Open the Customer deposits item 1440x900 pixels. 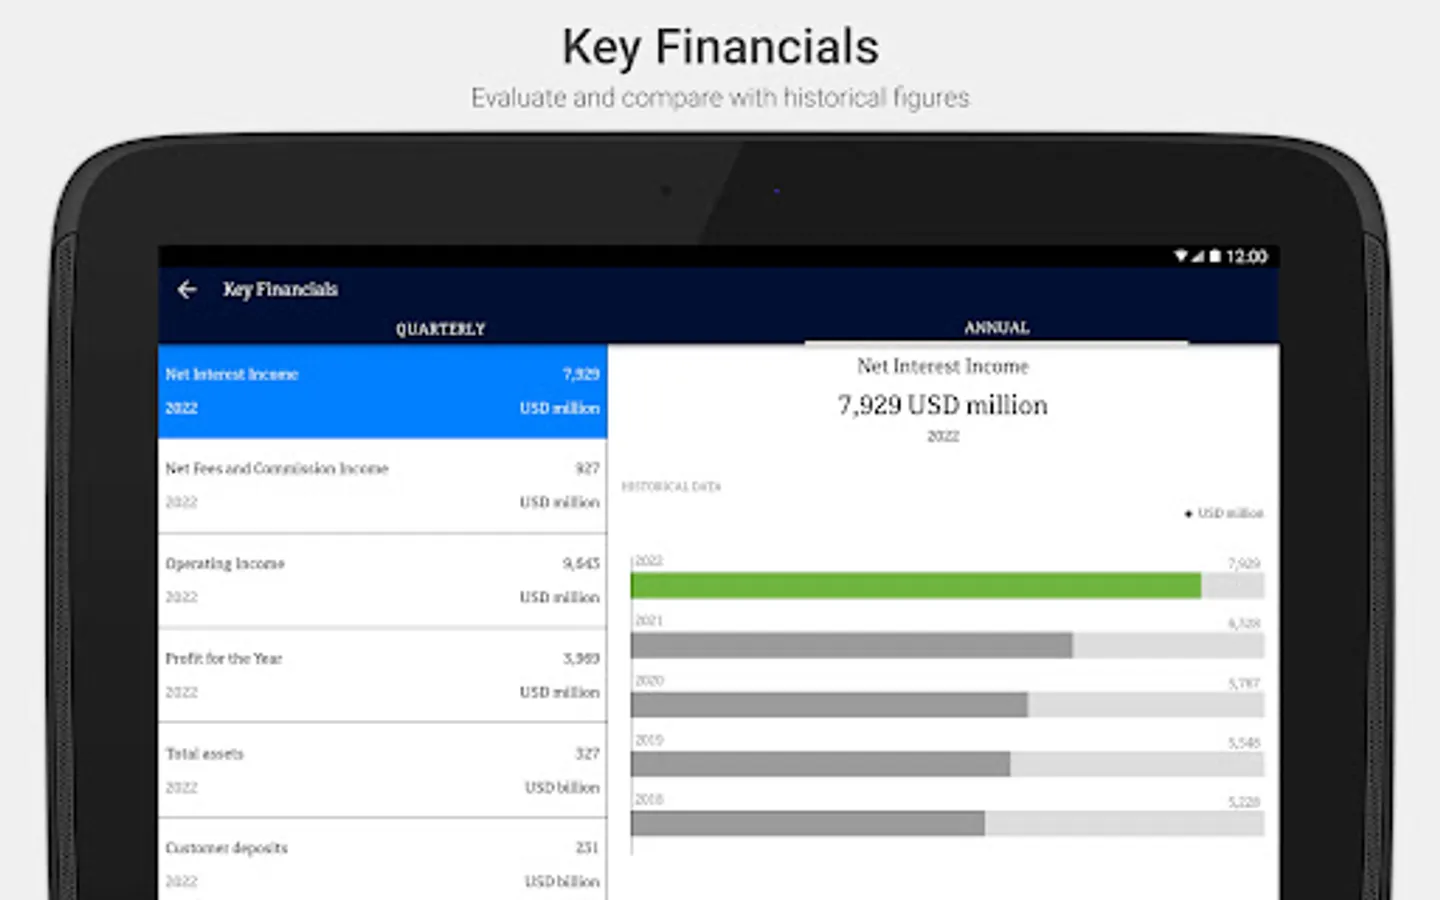[383, 860]
